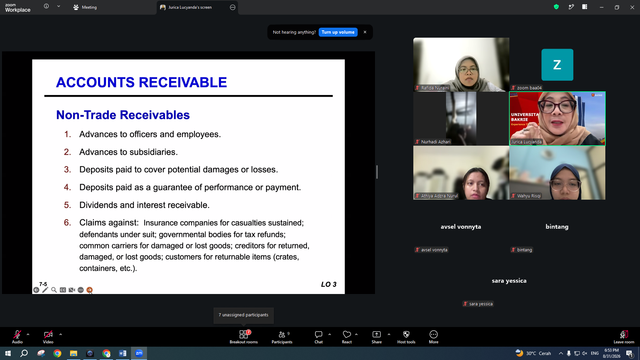The height and width of the screenshot is (360, 640).
Task: Click the sparkle companion icon in title bar
Action: tap(571, 7)
